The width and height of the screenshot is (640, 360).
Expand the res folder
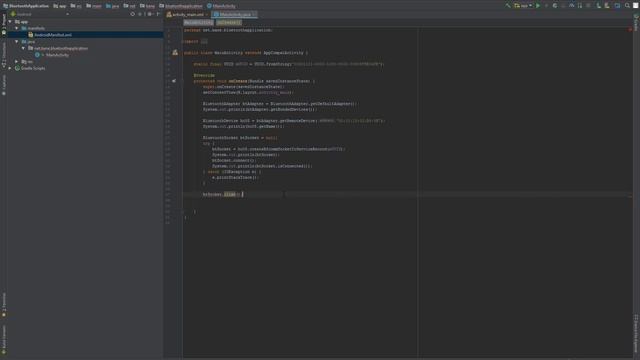(x=17, y=61)
